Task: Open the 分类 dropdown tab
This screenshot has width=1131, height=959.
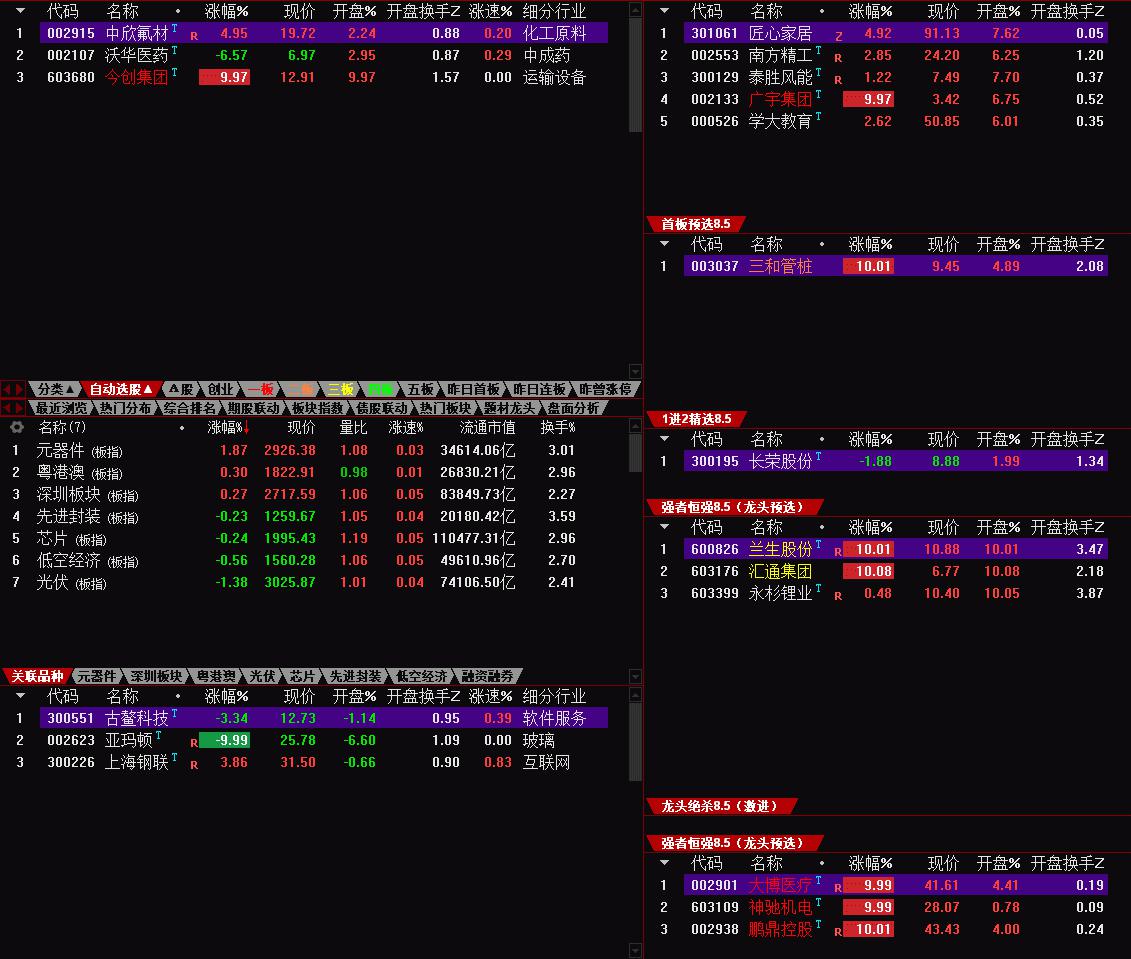Action: point(55,389)
